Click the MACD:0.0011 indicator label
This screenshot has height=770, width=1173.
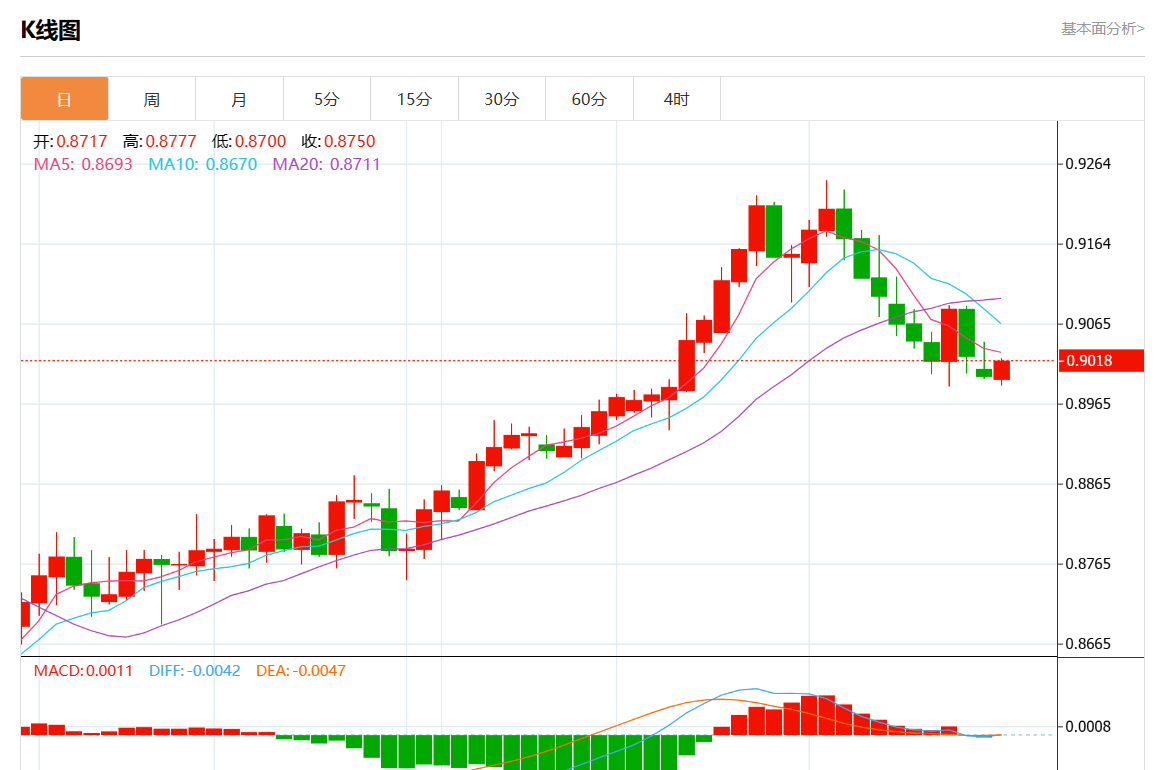tap(83, 670)
